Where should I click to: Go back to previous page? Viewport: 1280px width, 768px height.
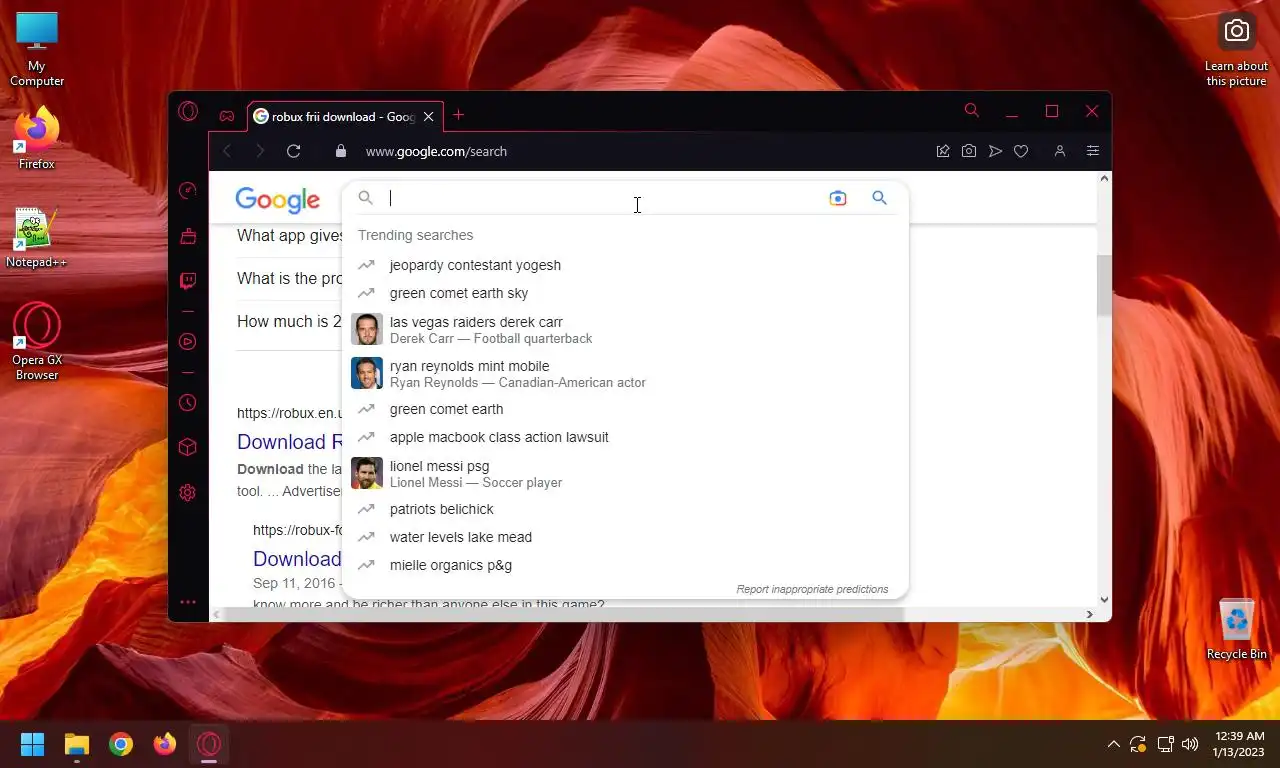click(227, 151)
